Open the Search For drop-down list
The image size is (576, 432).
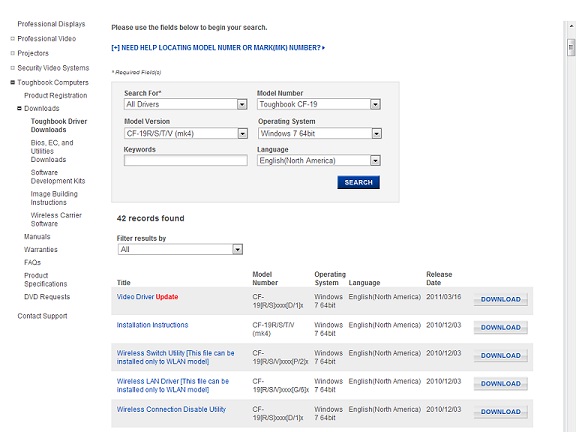coord(242,104)
